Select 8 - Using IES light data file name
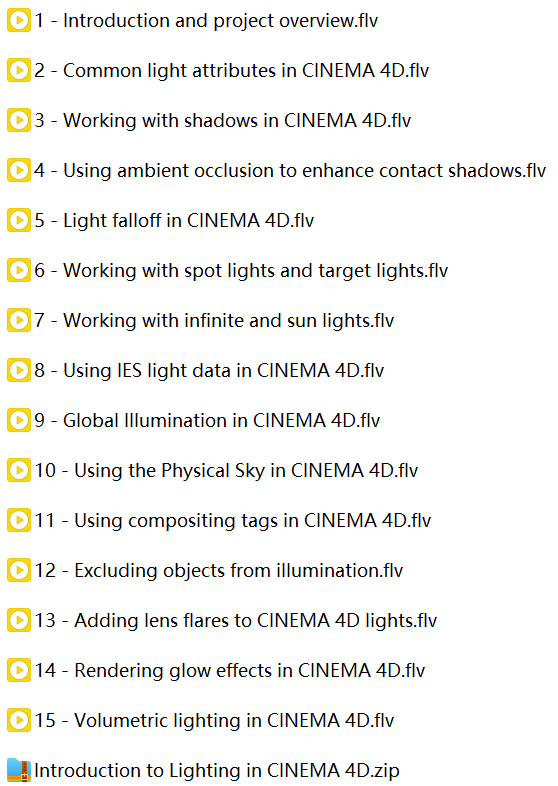 [209, 370]
